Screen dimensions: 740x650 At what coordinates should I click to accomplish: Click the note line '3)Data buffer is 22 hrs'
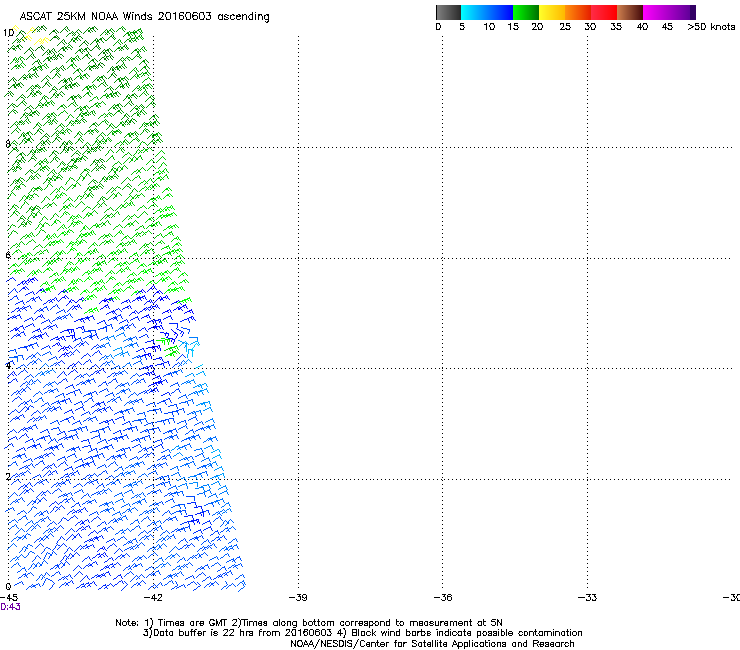pos(363,633)
